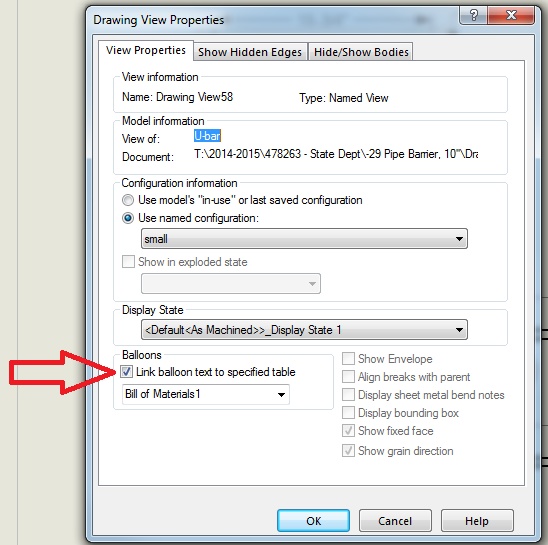Open Help for this dialog

477,521
